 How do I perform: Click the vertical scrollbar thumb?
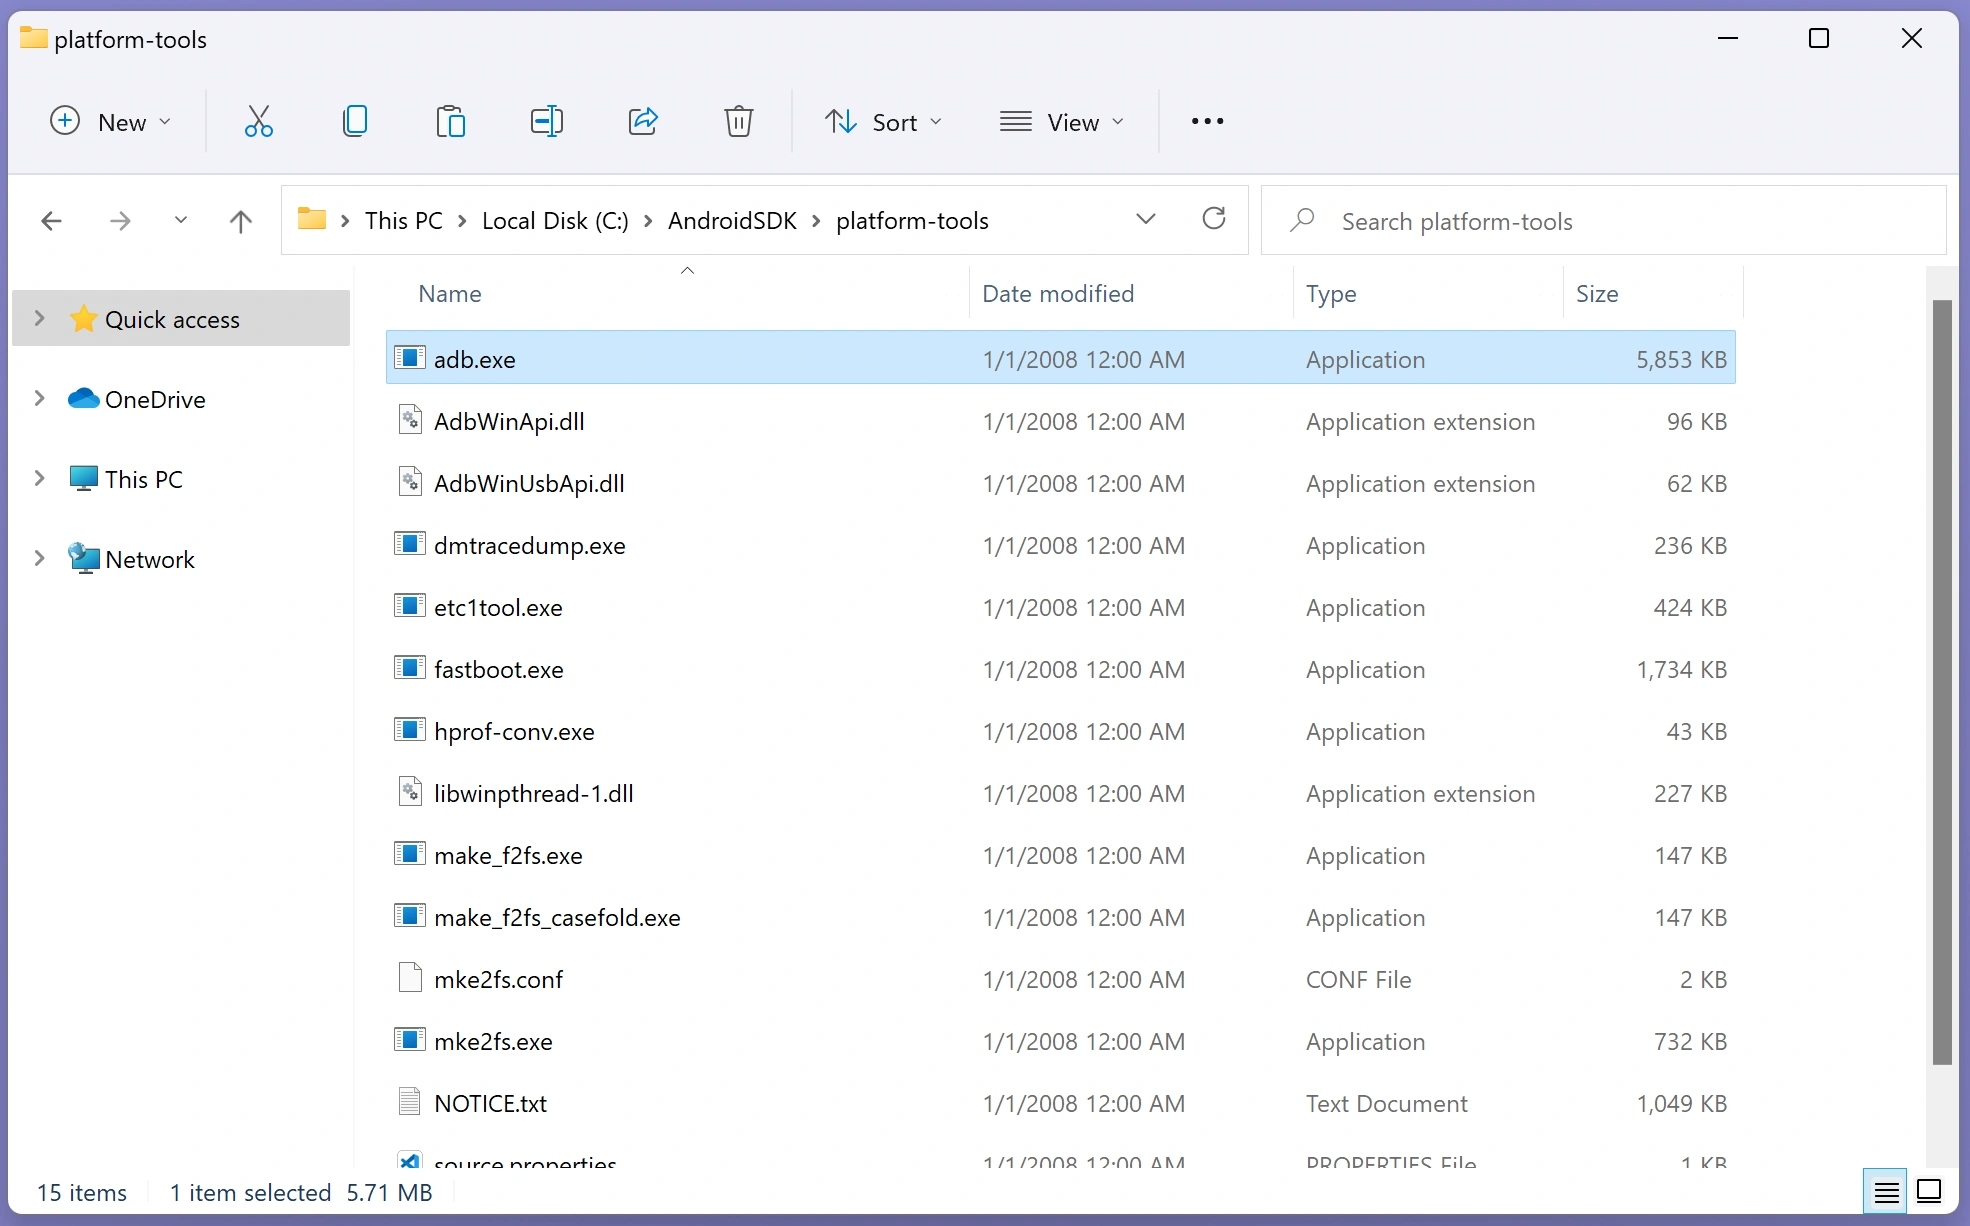1942,682
